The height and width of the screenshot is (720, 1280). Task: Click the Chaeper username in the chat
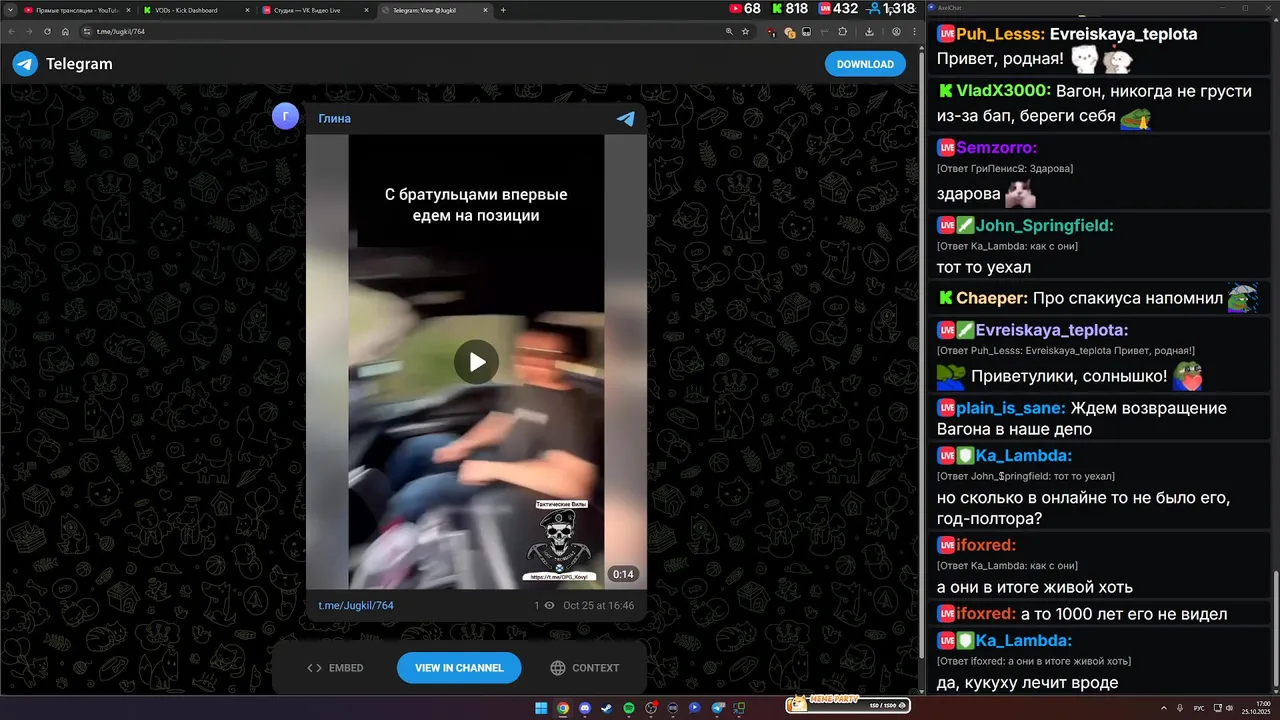(x=992, y=298)
